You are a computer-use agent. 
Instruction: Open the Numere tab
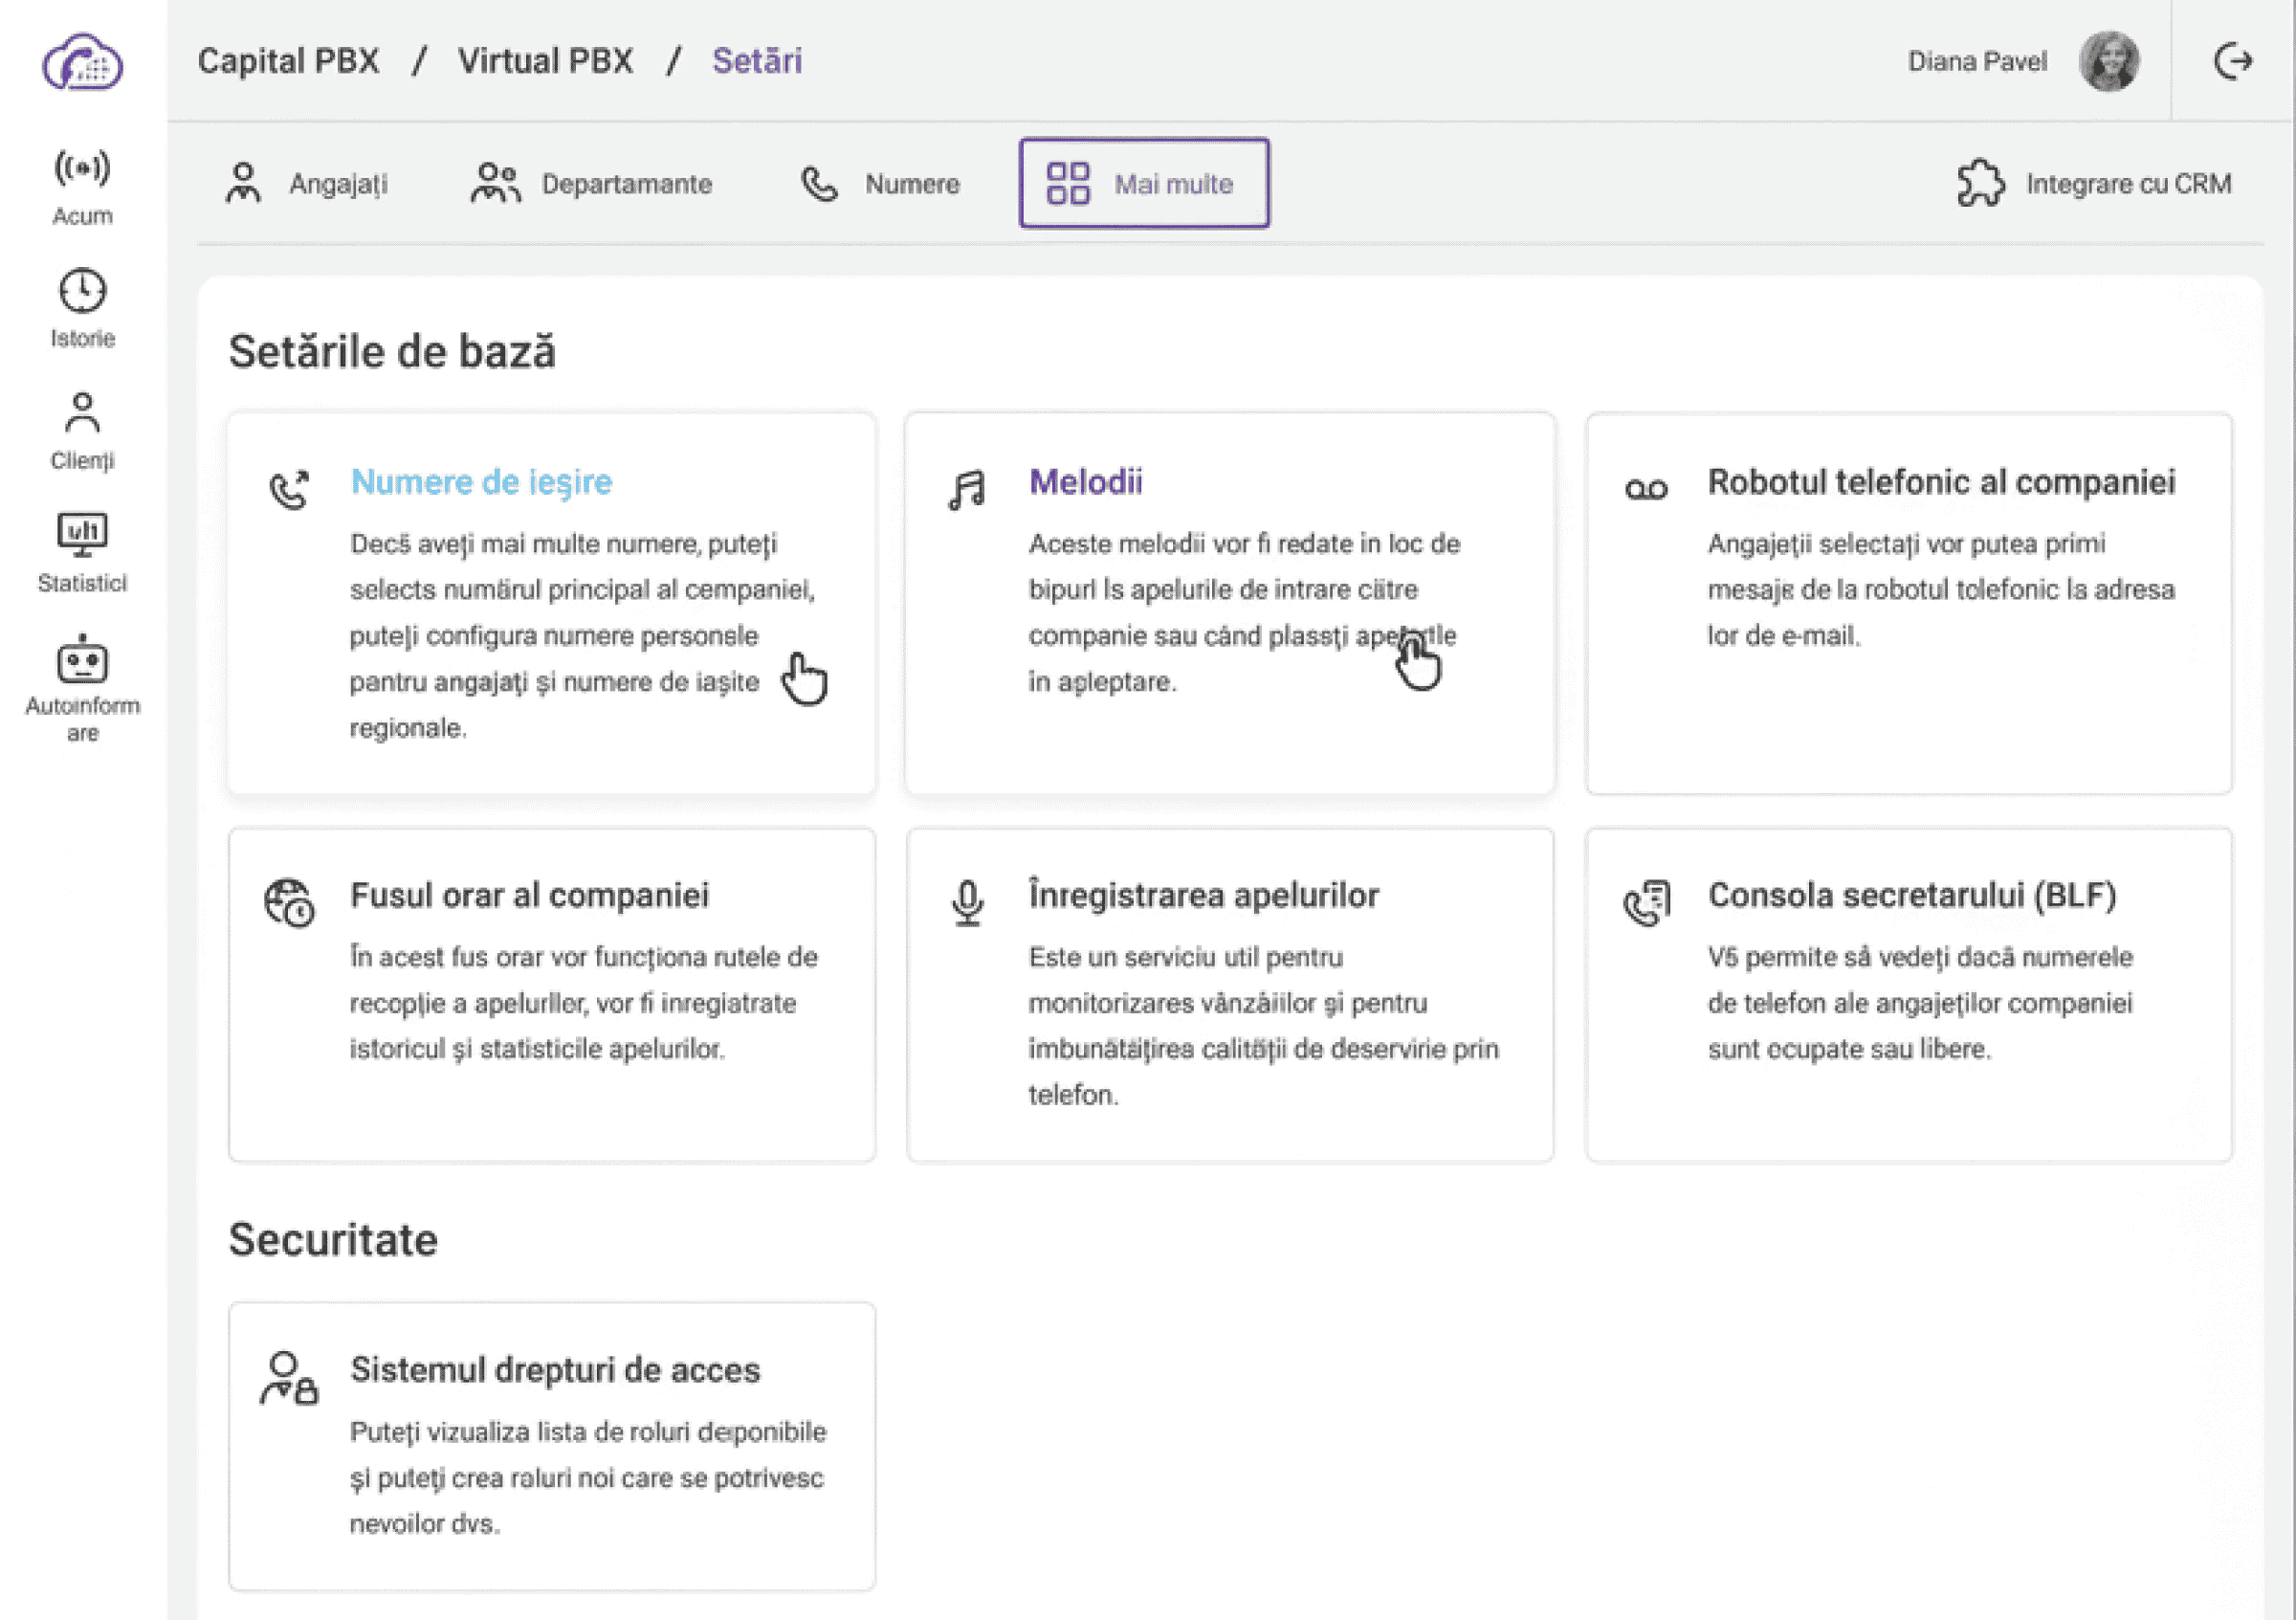tap(880, 184)
